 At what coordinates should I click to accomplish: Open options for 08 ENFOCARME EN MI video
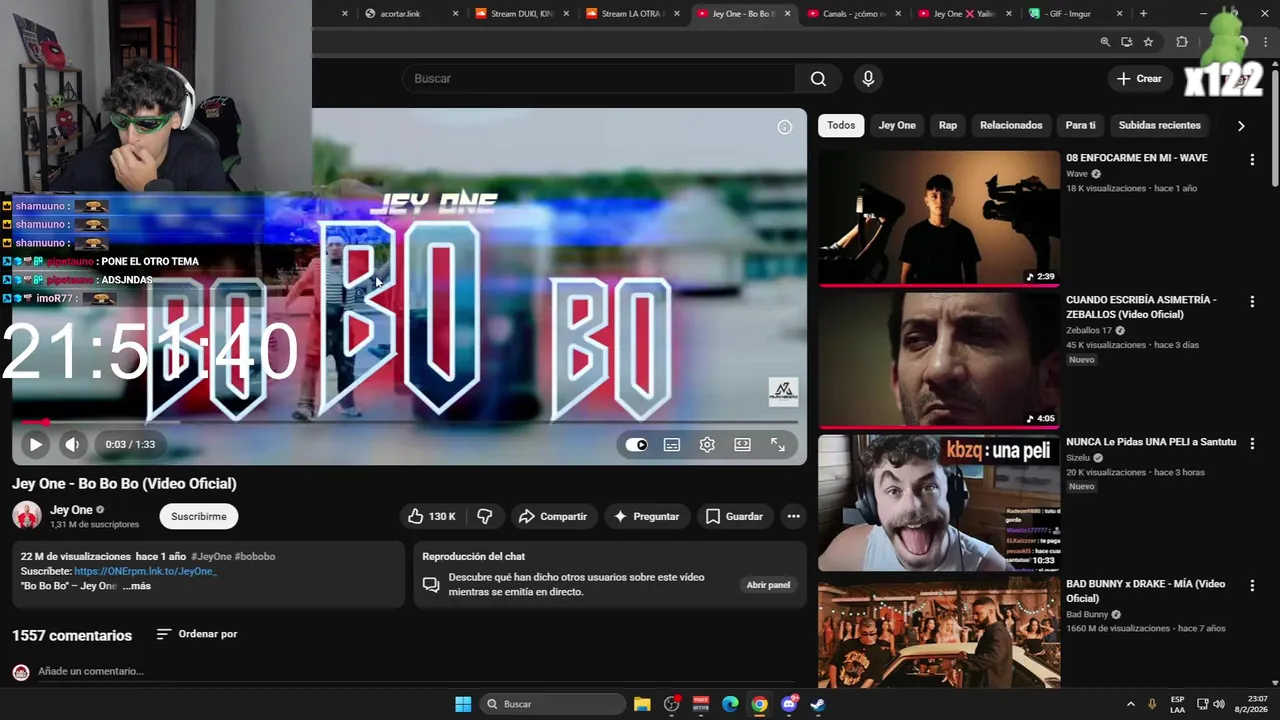pyautogui.click(x=1252, y=160)
